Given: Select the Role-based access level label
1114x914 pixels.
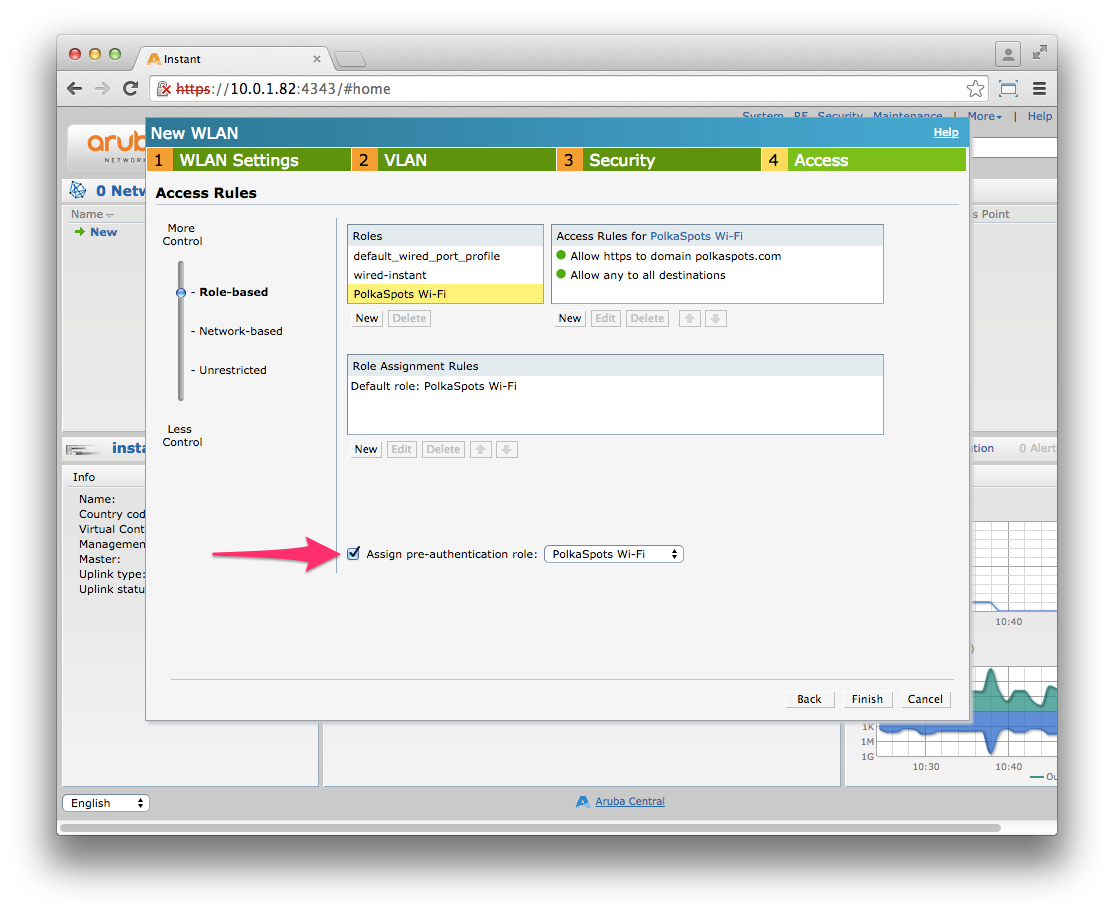Looking at the screenshot, I should 234,292.
